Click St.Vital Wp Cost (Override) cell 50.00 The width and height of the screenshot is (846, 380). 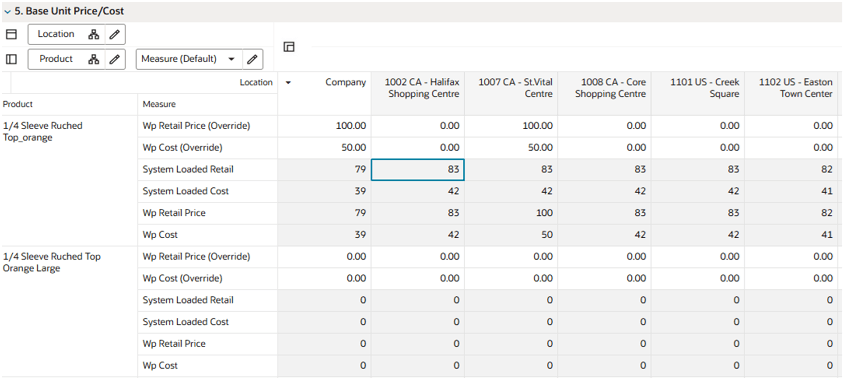tap(511, 148)
